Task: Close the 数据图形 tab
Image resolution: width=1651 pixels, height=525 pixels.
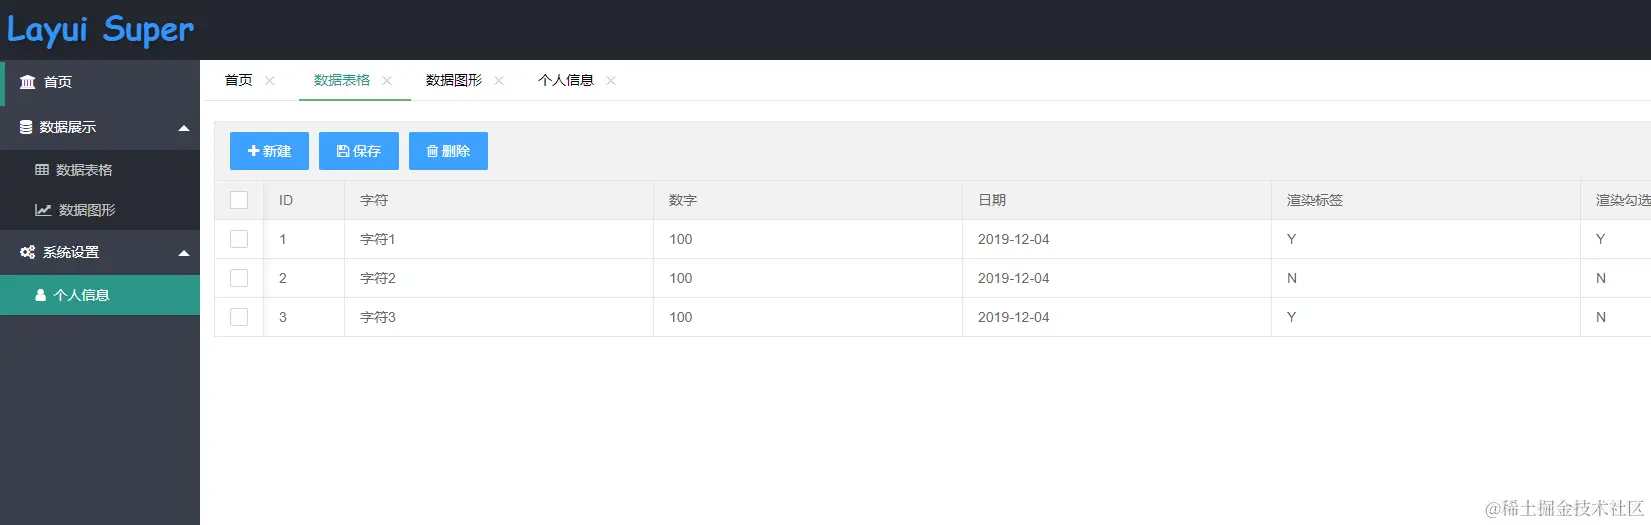Action: 499,81
